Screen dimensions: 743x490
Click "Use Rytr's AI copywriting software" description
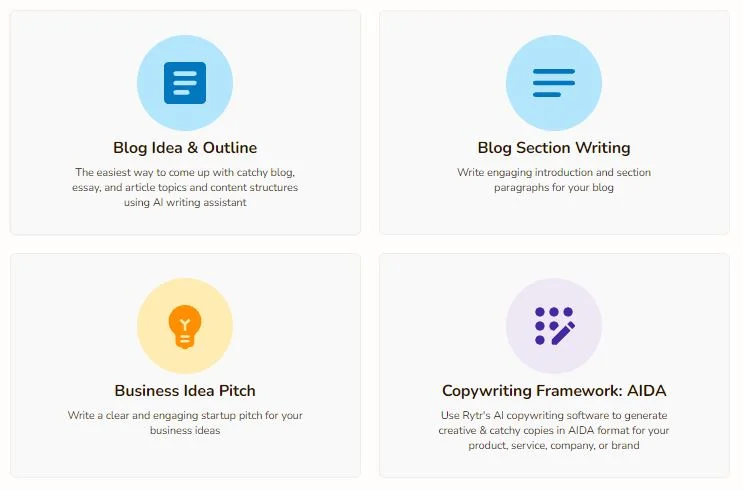point(554,430)
